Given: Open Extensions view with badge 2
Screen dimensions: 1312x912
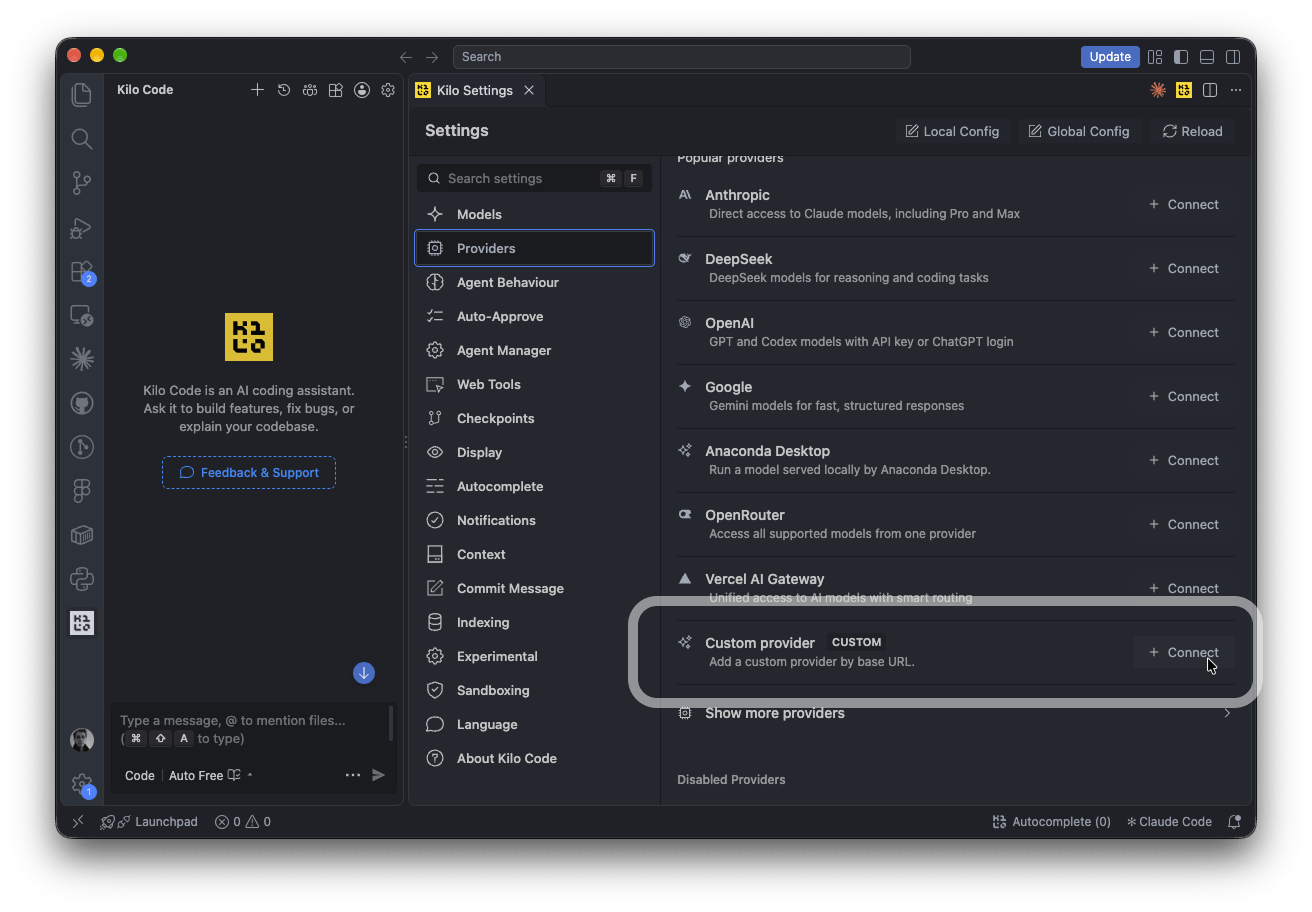Looking at the screenshot, I should [x=82, y=272].
